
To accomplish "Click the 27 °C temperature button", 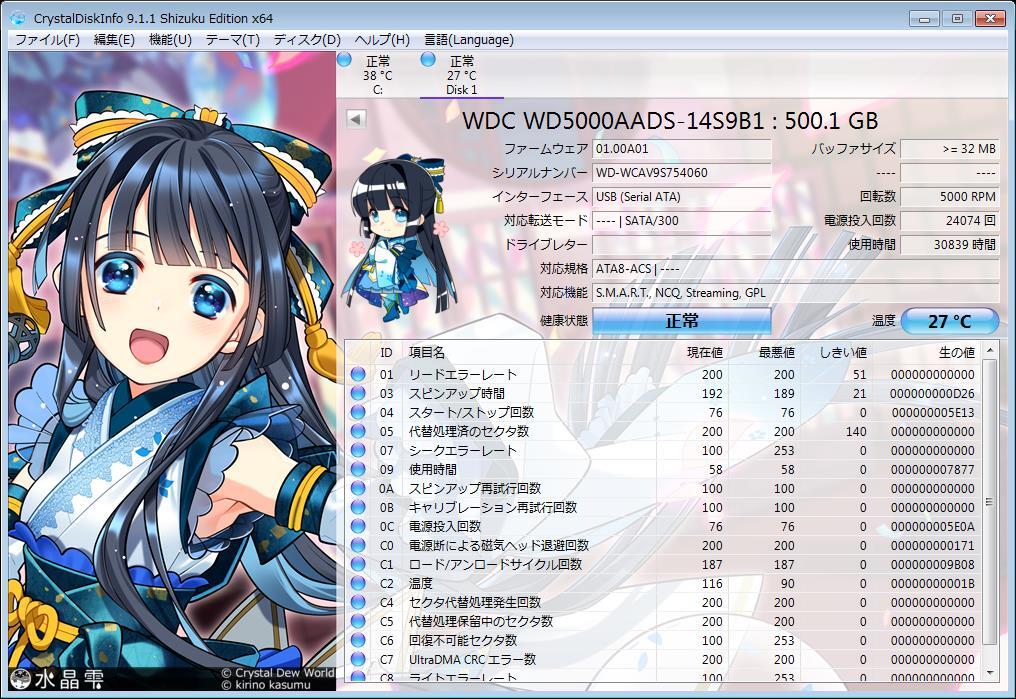I will tap(948, 320).
